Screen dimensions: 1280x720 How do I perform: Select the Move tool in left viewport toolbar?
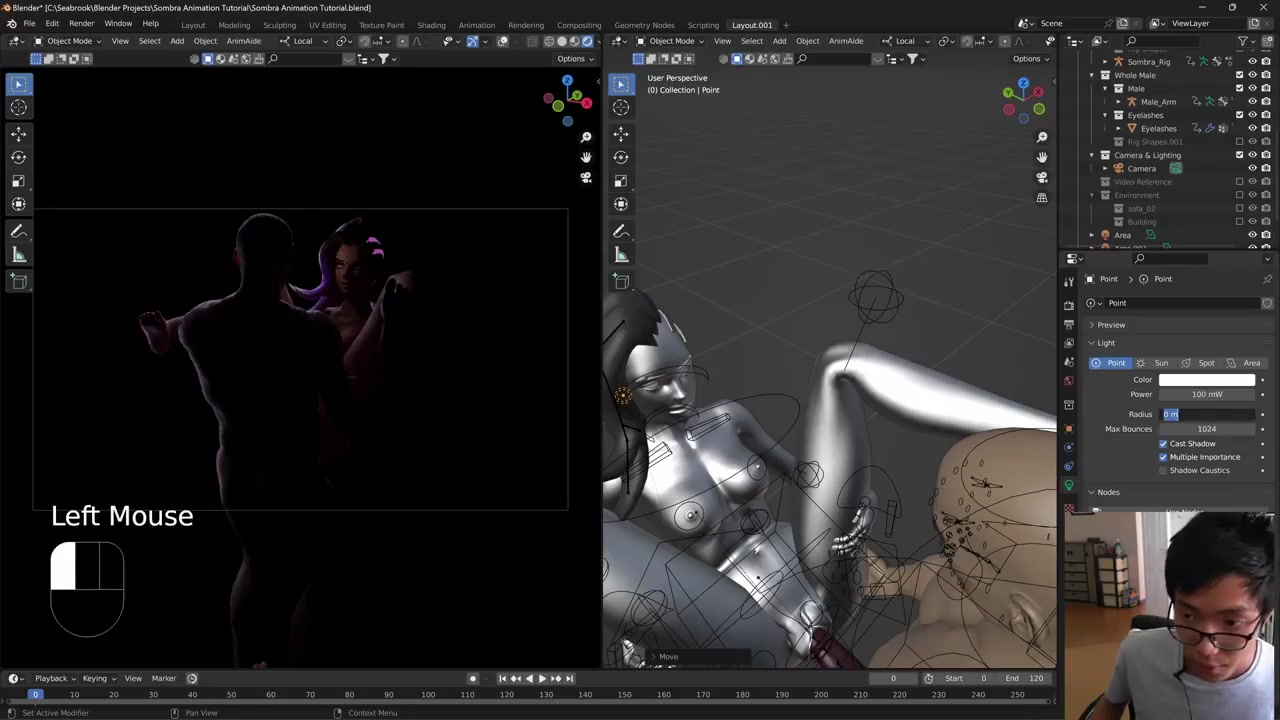pyautogui.click(x=18, y=133)
